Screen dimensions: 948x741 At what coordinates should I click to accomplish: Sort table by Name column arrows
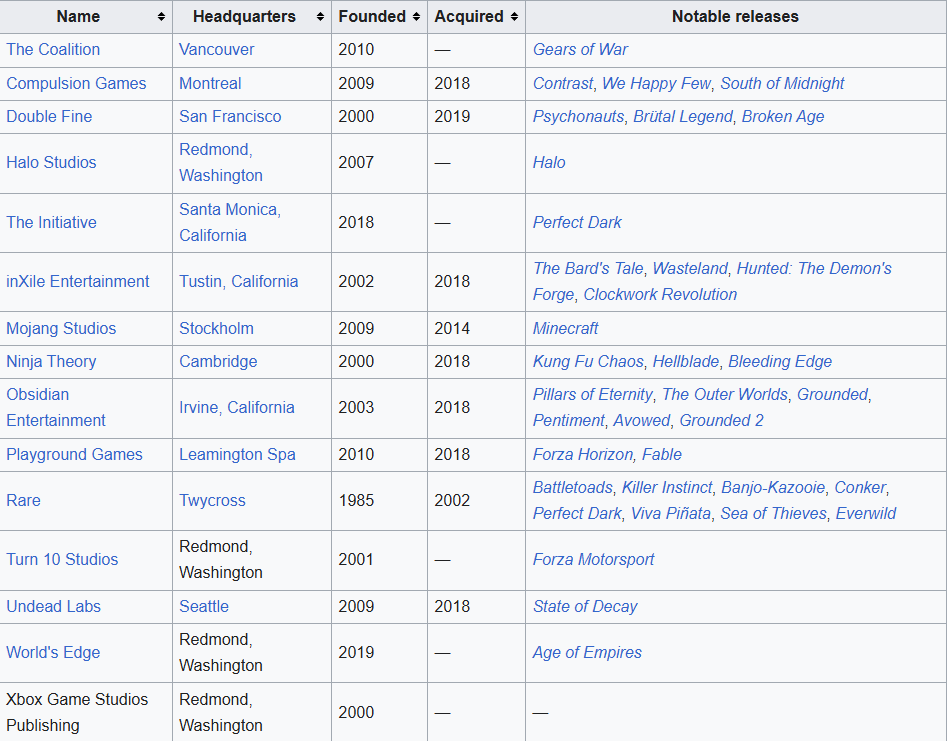click(x=161, y=17)
